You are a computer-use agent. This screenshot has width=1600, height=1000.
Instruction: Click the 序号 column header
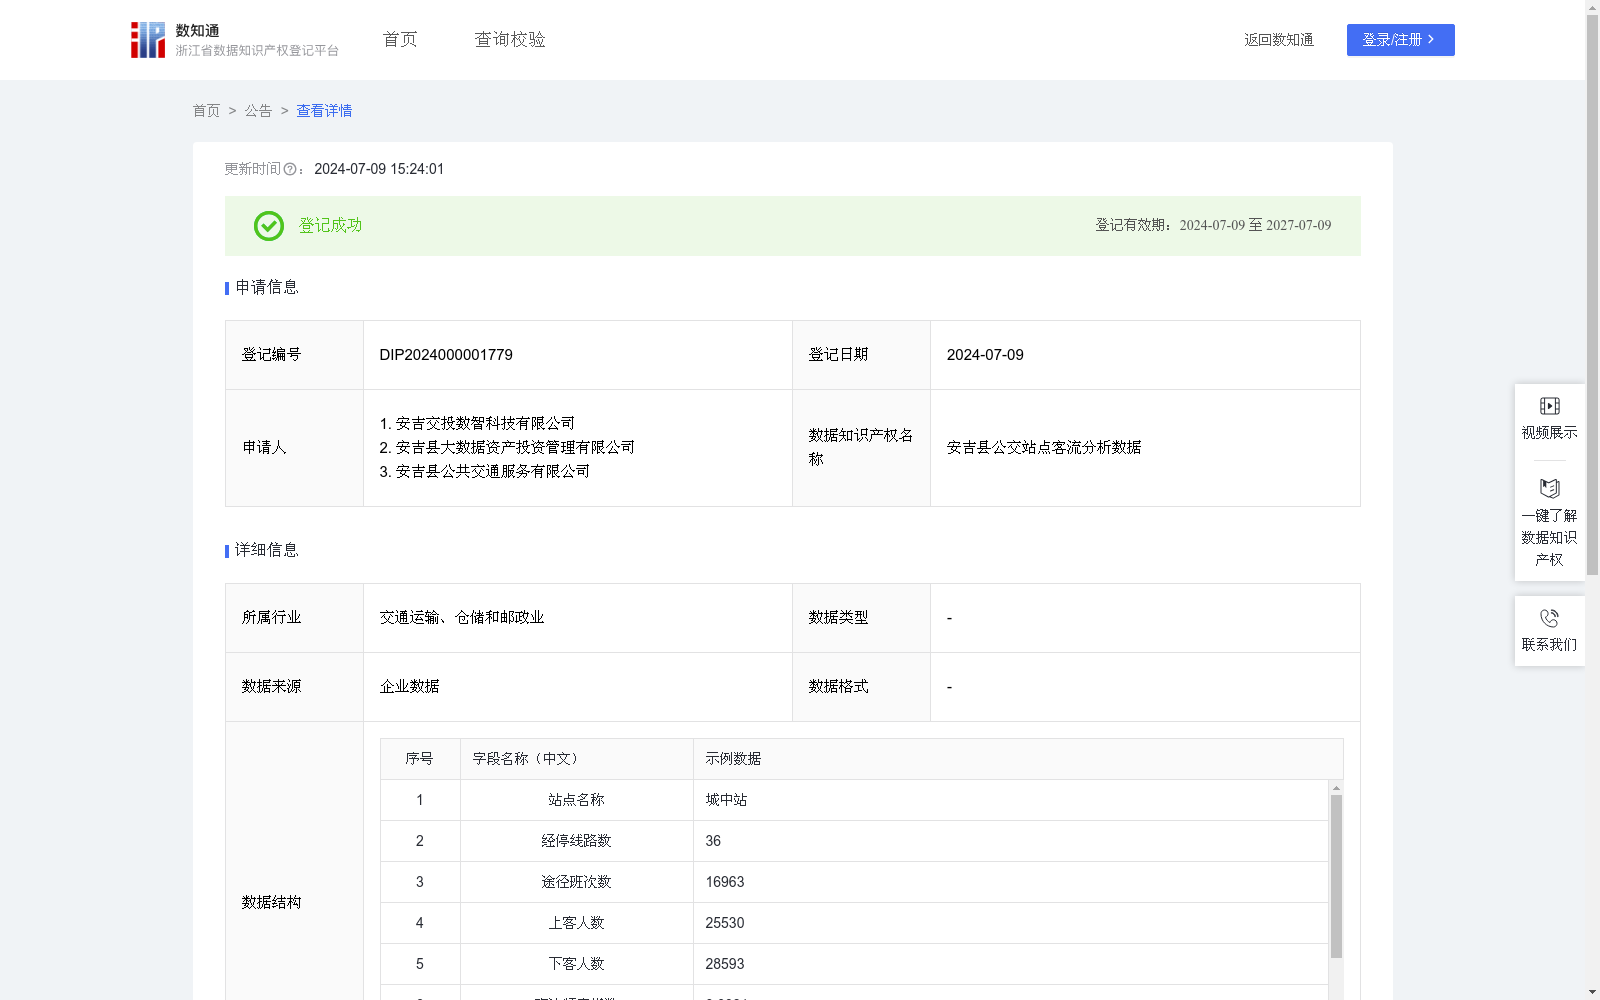(420, 759)
